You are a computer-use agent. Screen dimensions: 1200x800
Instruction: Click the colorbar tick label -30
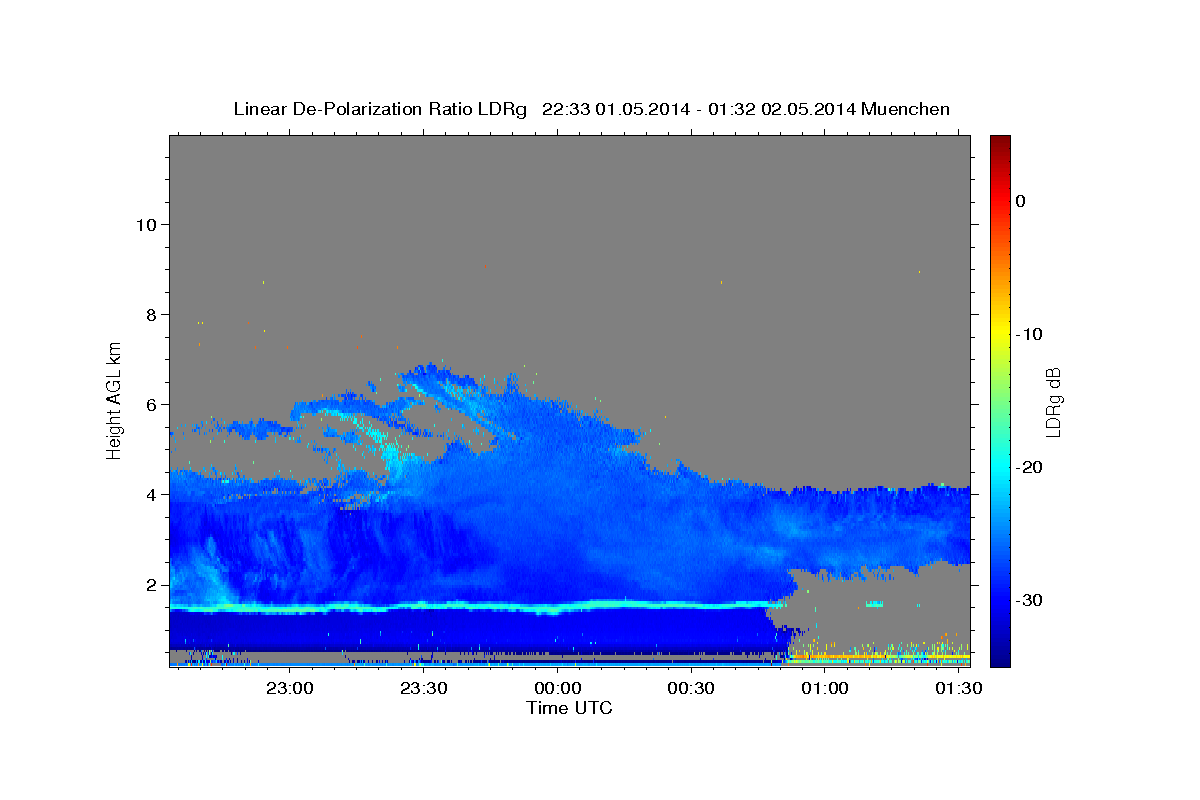coord(1029,600)
